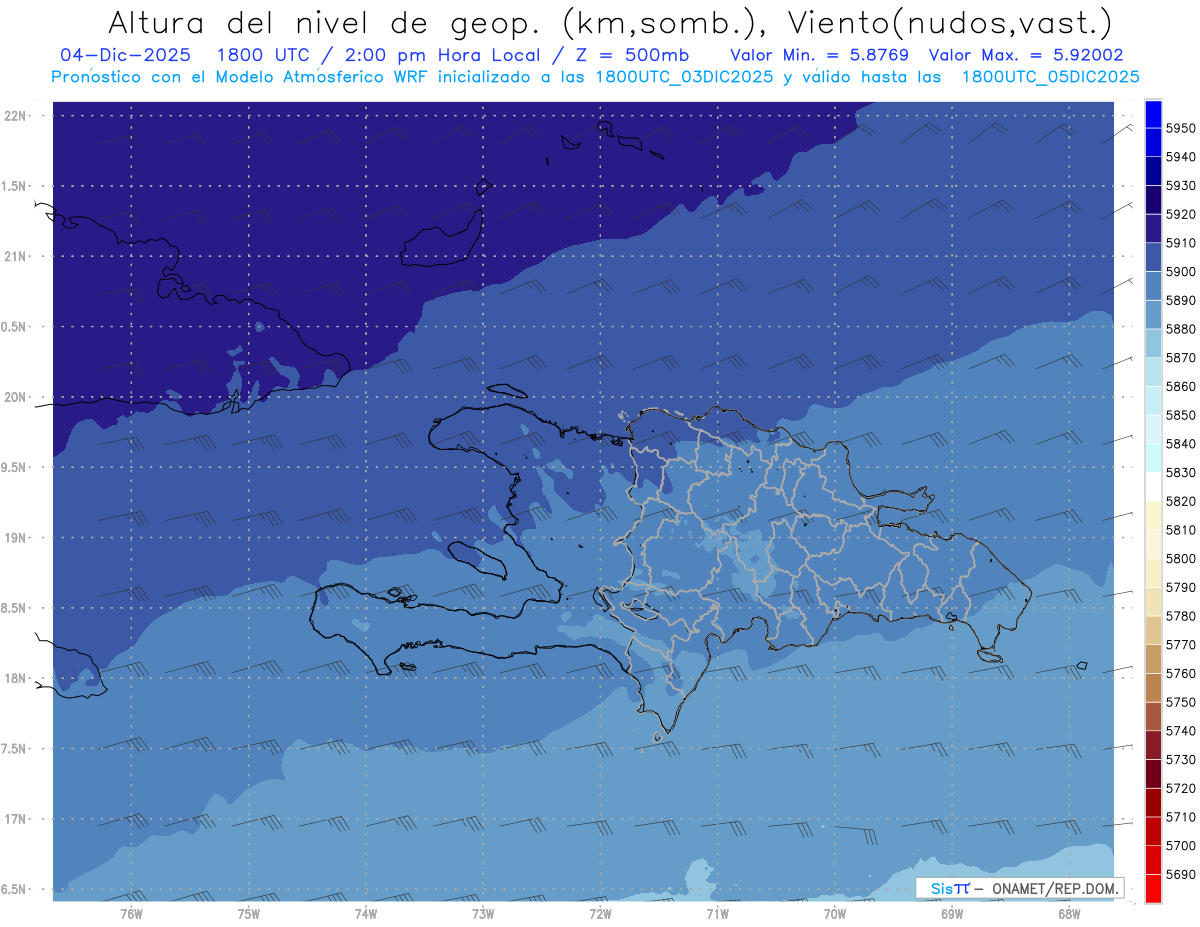The width and height of the screenshot is (1200, 927).
Task: Click the 20N latitude label
Action: pyautogui.click(x=17, y=398)
